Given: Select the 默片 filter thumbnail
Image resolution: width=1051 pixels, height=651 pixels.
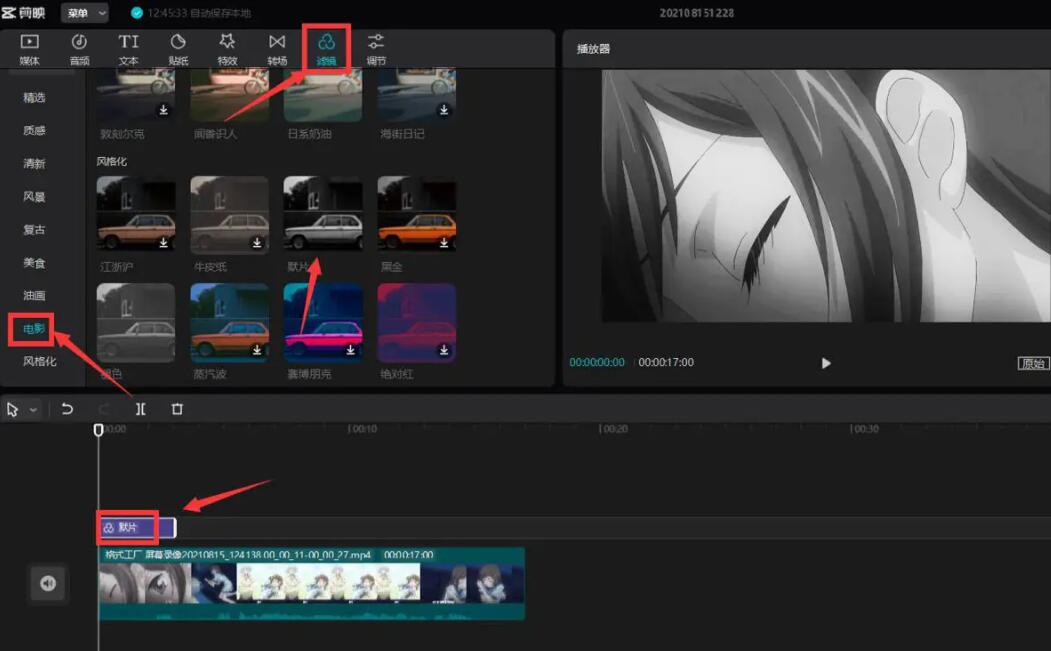Looking at the screenshot, I should tap(323, 215).
